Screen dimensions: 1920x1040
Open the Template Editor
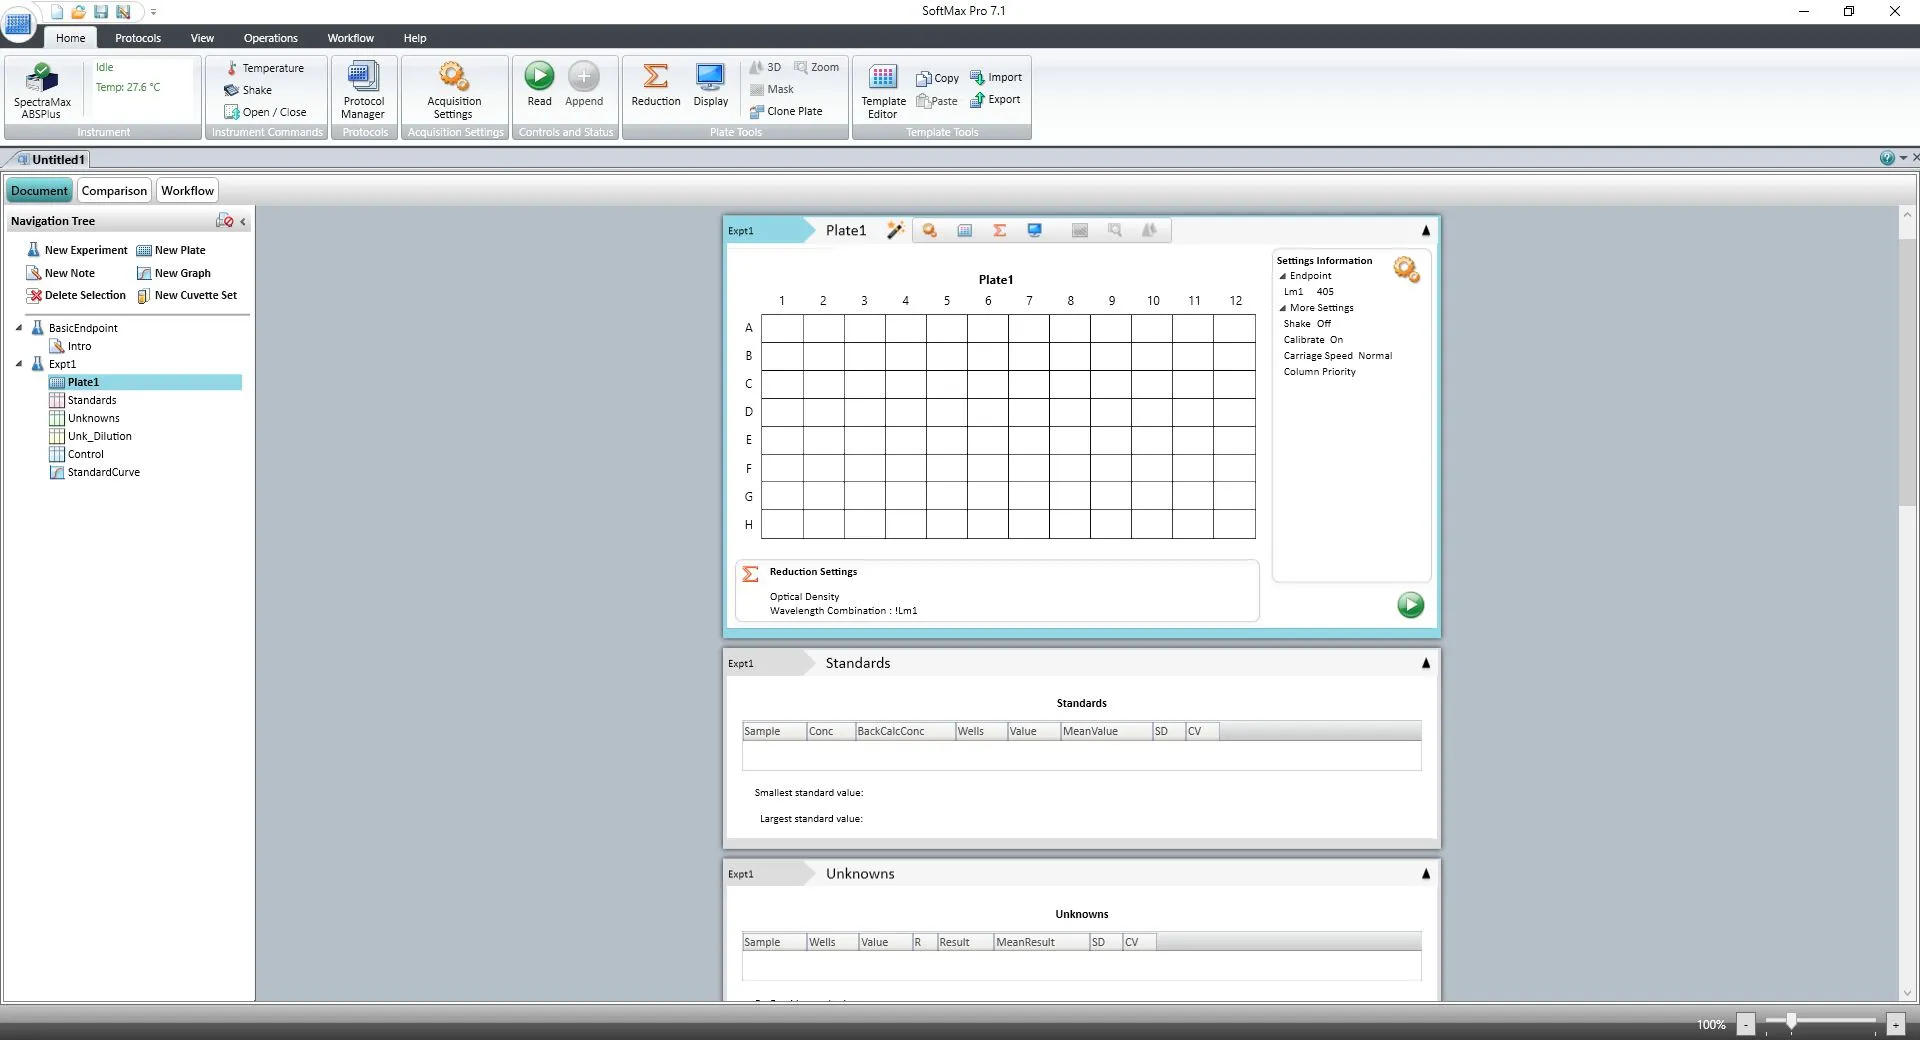883,90
